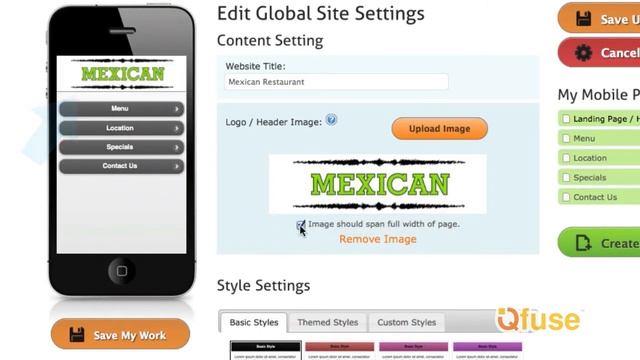Click the Remove Image link

(x=378, y=239)
